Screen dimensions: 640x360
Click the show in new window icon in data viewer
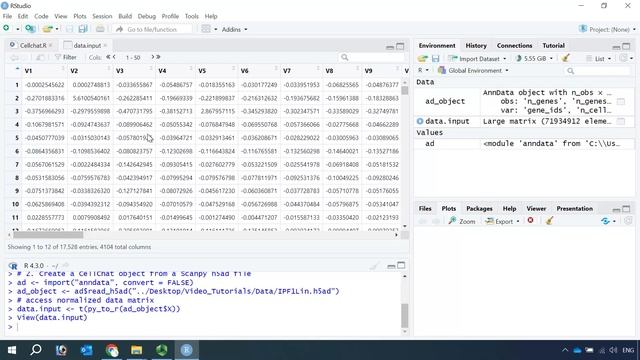coord(40,57)
